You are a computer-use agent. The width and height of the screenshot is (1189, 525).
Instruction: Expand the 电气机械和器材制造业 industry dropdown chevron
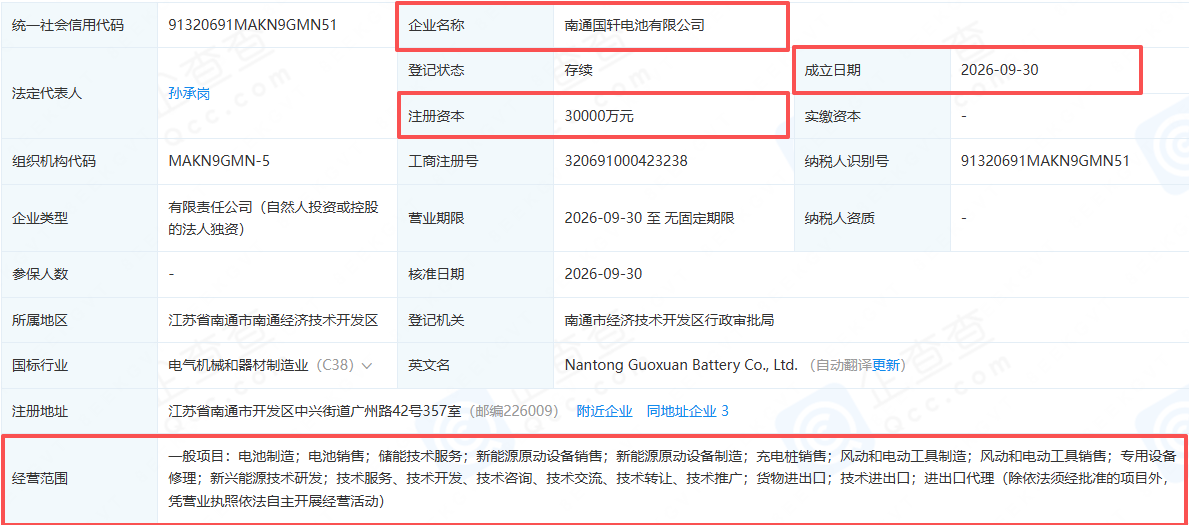point(367,366)
